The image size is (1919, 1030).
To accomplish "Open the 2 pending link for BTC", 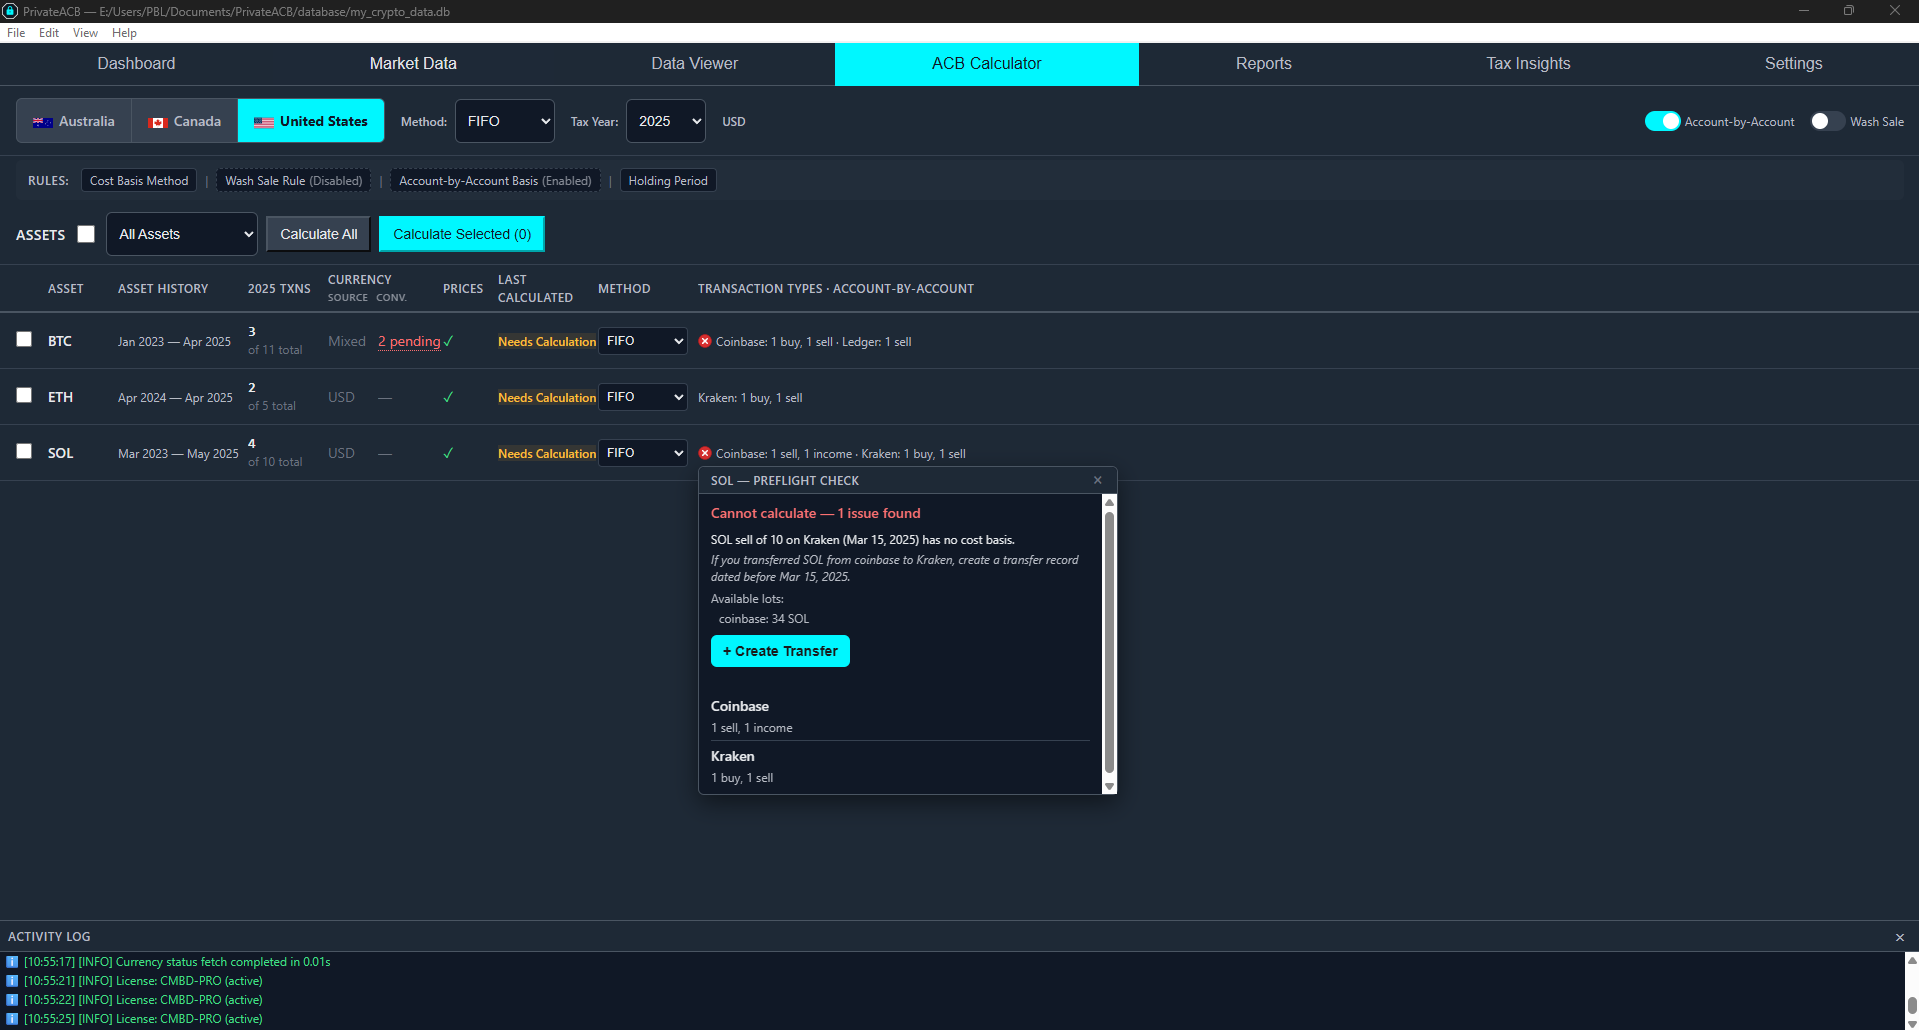I will click(408, 342).
